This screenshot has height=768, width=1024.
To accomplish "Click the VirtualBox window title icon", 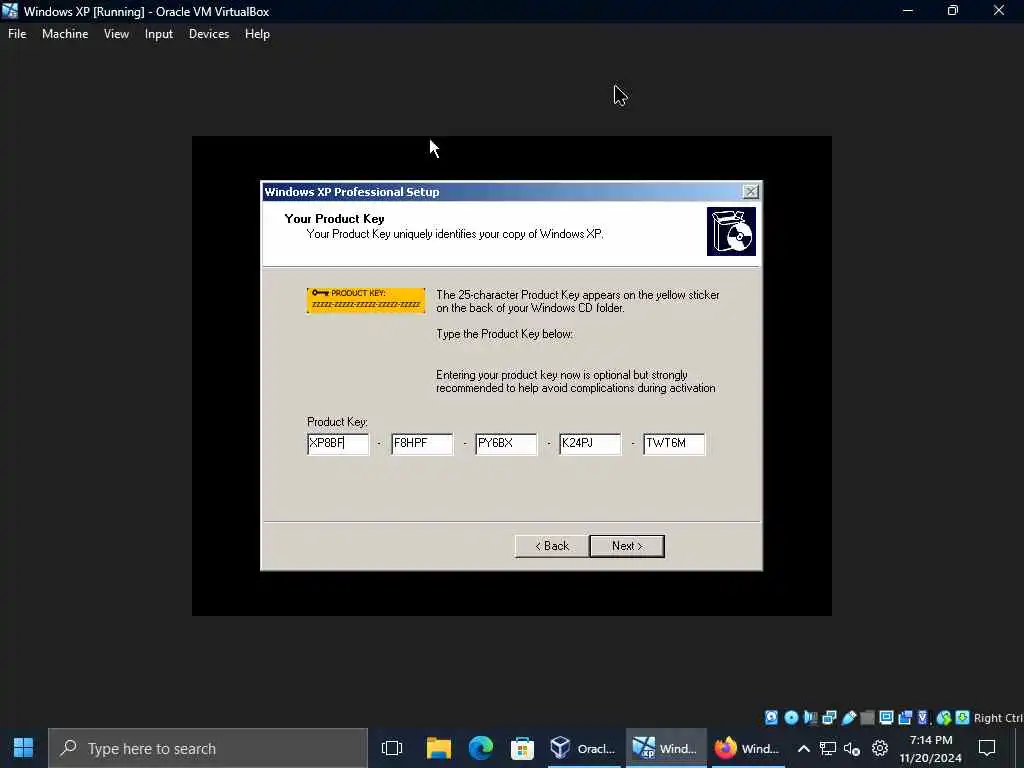I will 10,11.
